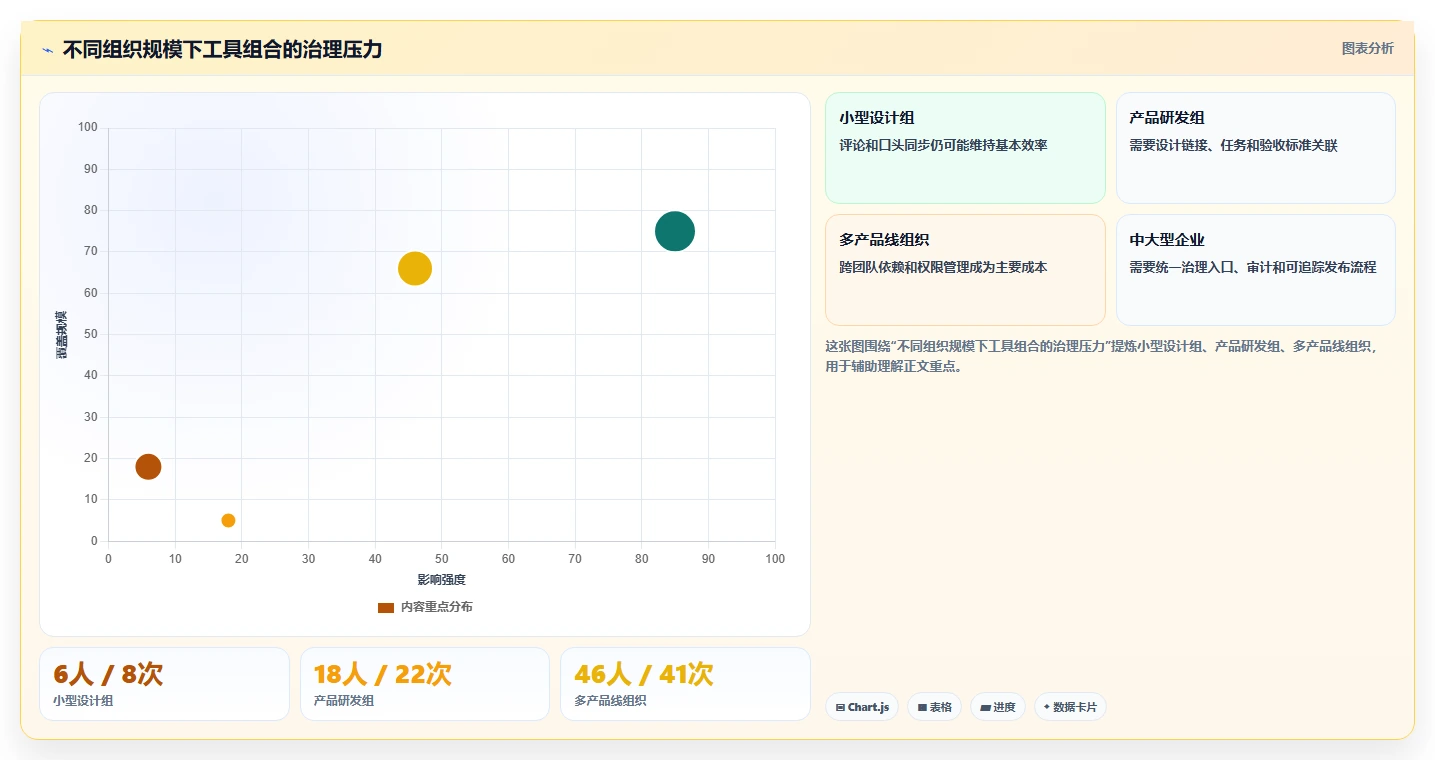
Task: Click the Chart.js tag
Action: pyautogui.click(x=862, y=707)
